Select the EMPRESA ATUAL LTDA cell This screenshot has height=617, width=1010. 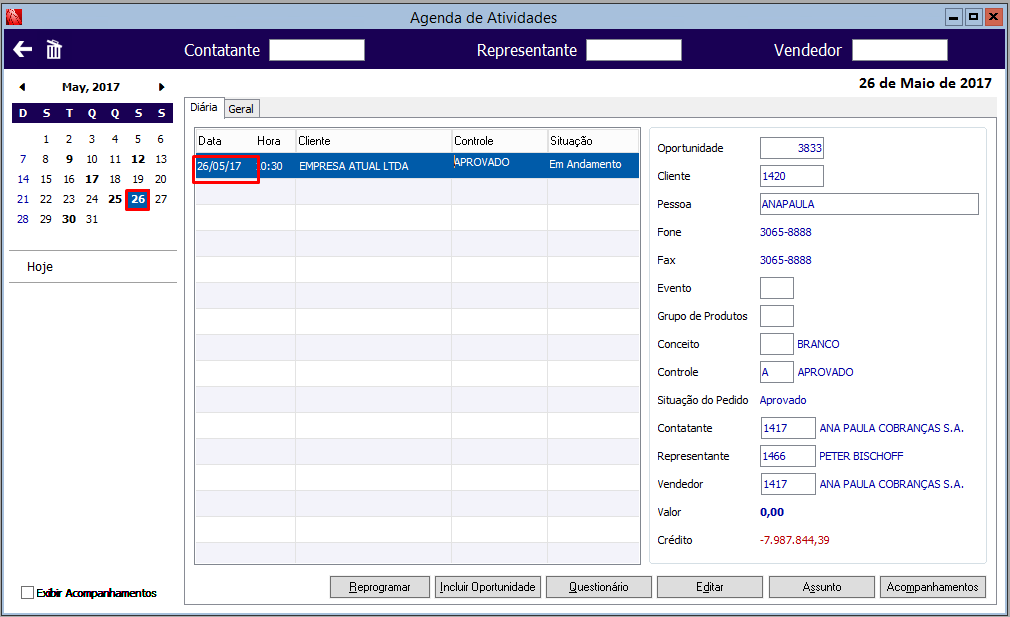click(374, 166)
